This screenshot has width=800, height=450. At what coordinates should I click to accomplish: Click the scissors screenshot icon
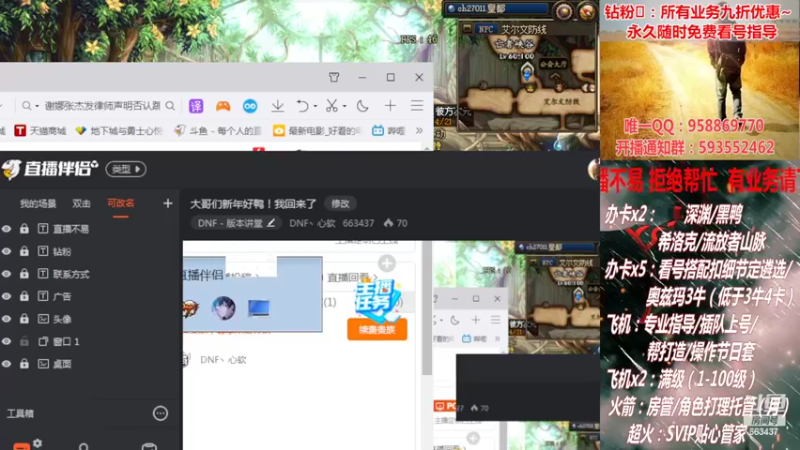(x=332, y=106)
